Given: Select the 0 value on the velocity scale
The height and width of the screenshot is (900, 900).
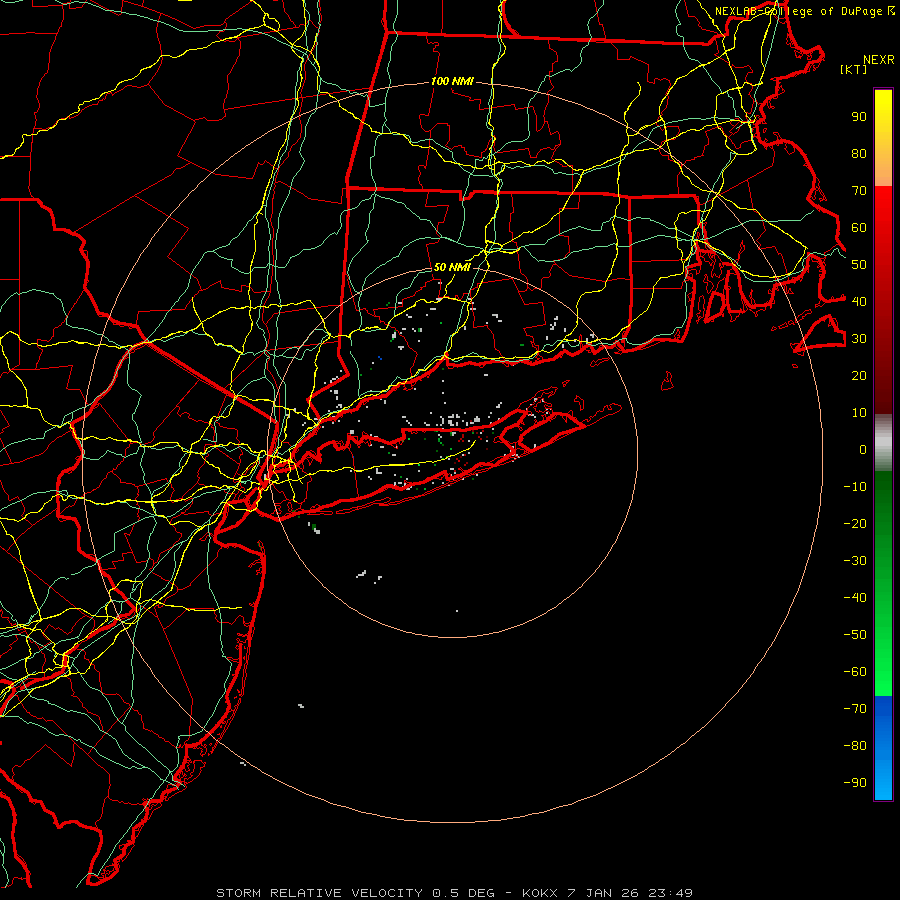Looking at the screenshot, I should pos(863,450).
